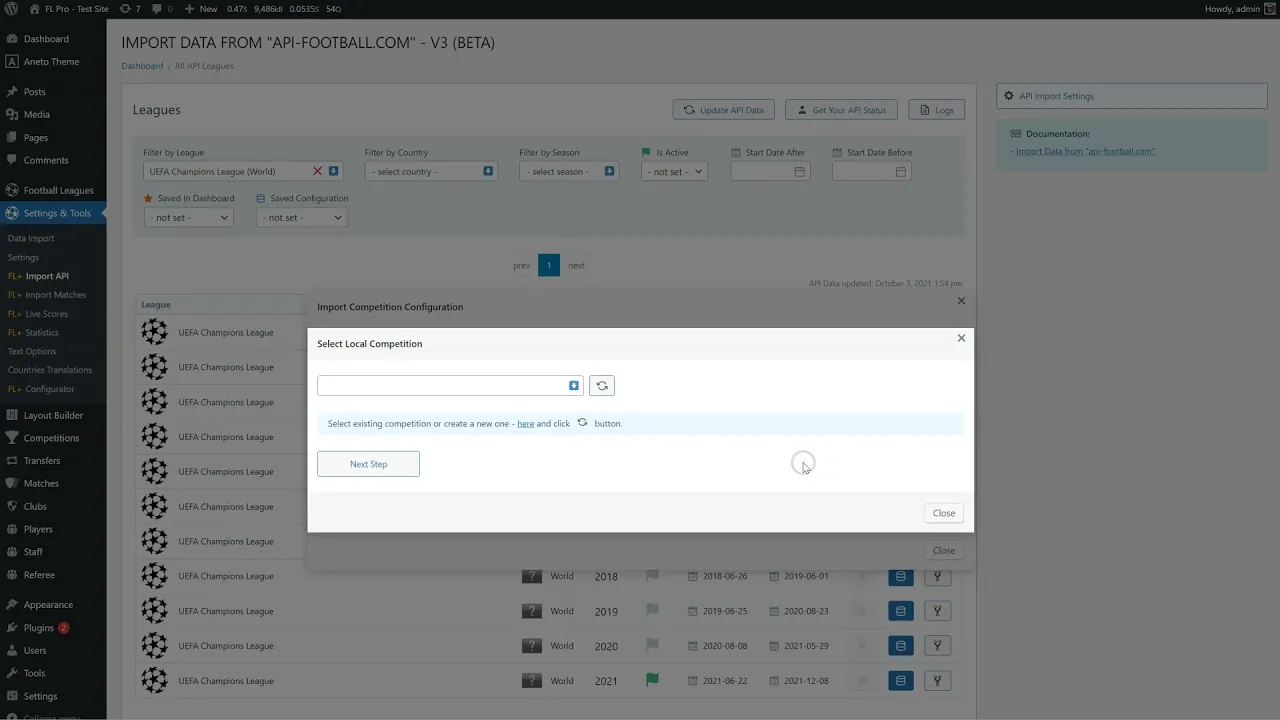Image resolution: width=1280 pixels, height=720 pixels.
Task: Click the Football Leagues ball icon
Action: [x=12, y=190]
